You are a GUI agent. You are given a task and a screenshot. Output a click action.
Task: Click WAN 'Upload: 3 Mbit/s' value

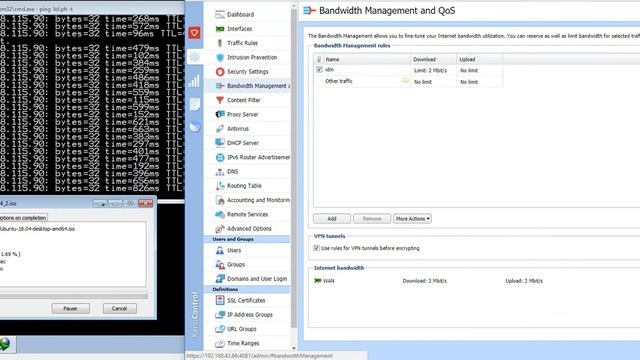point(524,281)
